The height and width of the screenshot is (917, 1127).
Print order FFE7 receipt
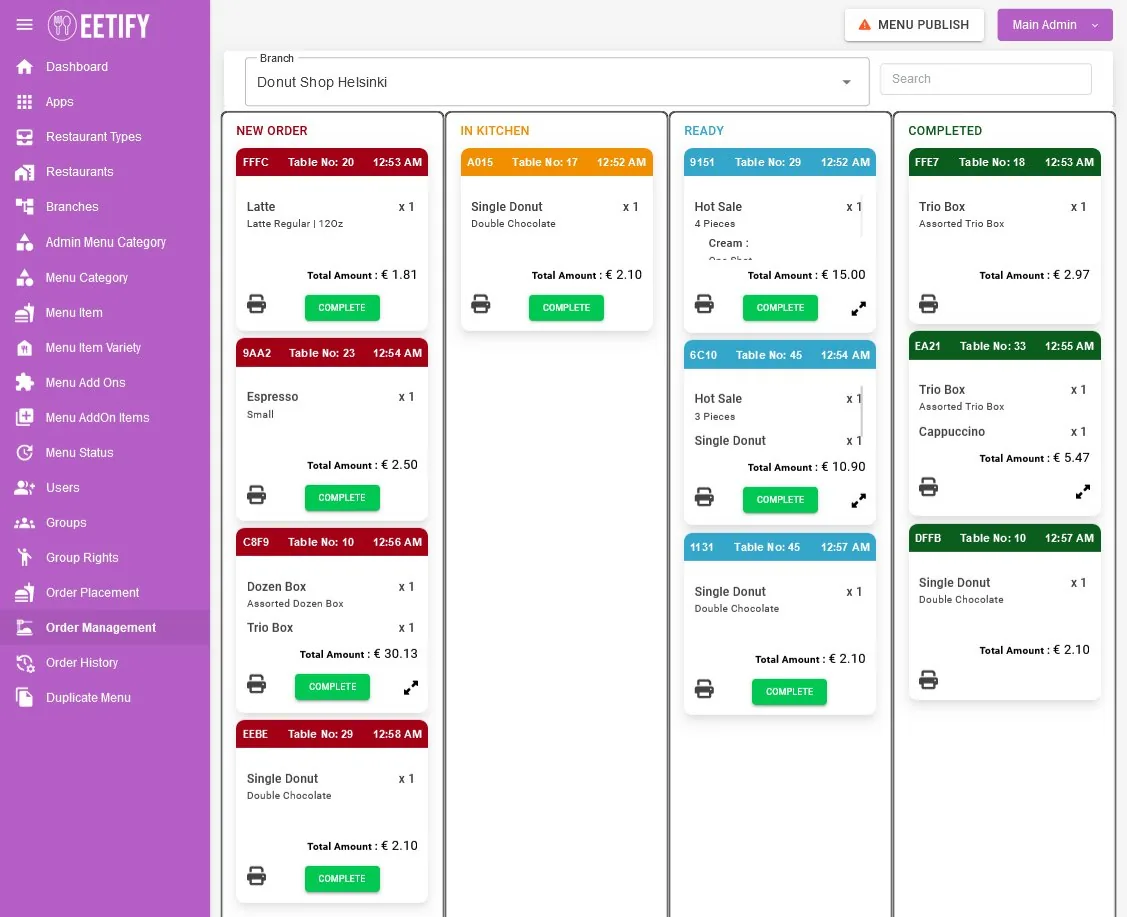point(929,304)
